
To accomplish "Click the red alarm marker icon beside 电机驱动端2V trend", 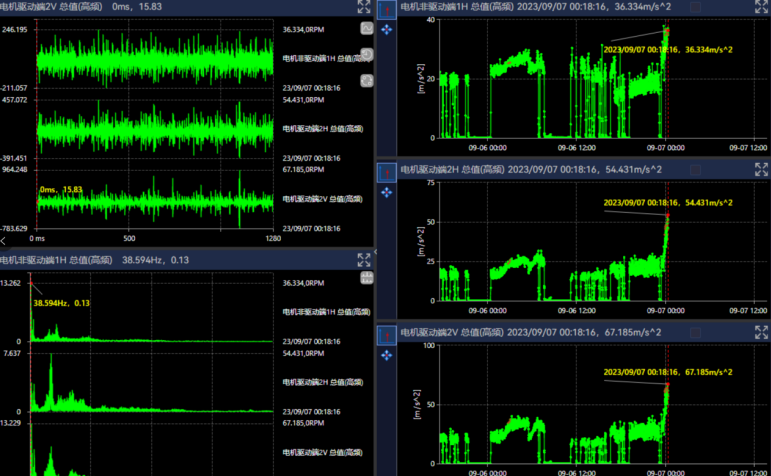I will pos(387,333).
